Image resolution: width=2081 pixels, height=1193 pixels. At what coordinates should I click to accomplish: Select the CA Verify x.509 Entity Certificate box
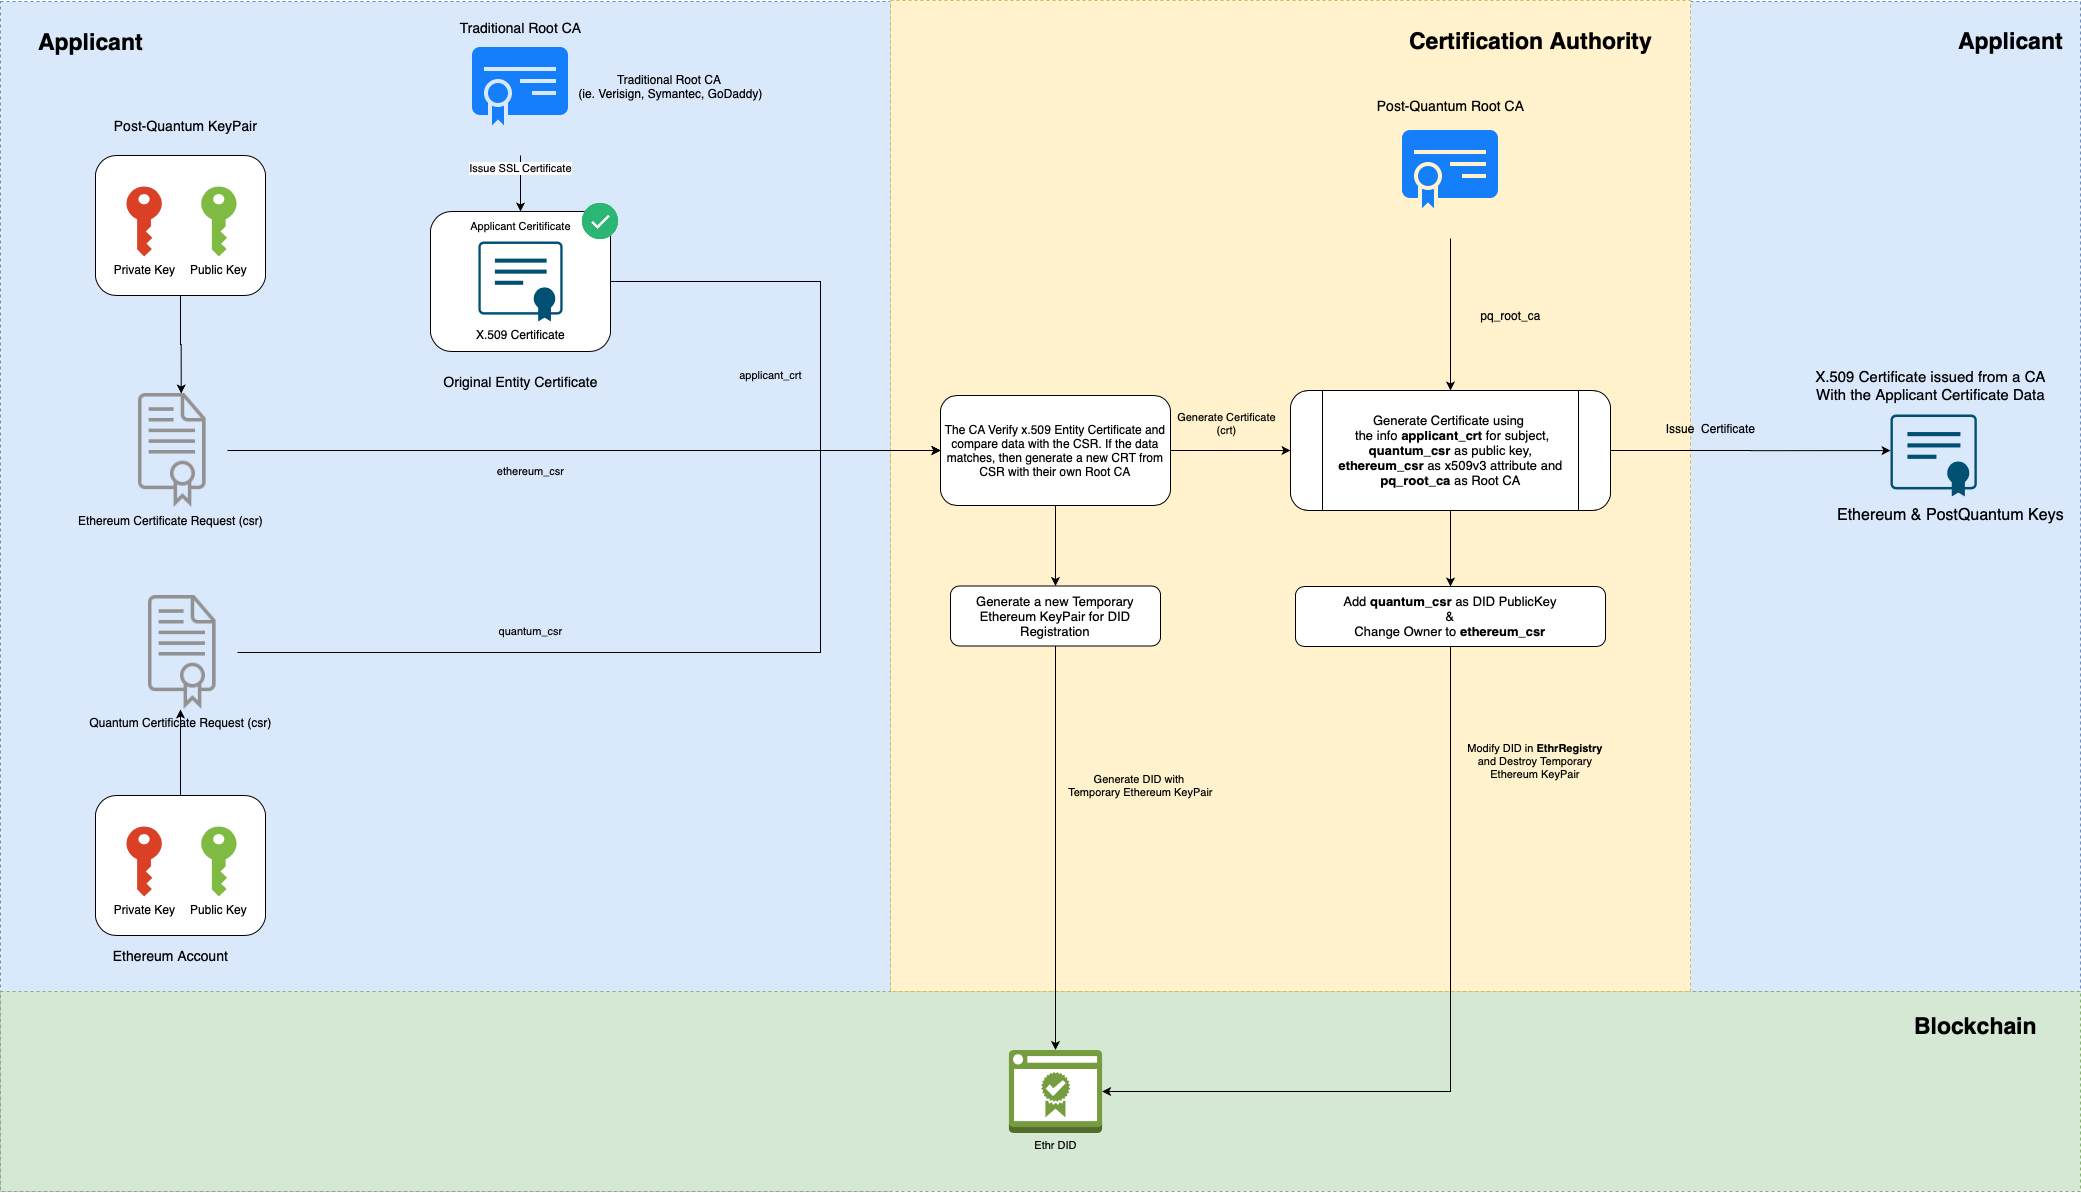coord(1055,450)
